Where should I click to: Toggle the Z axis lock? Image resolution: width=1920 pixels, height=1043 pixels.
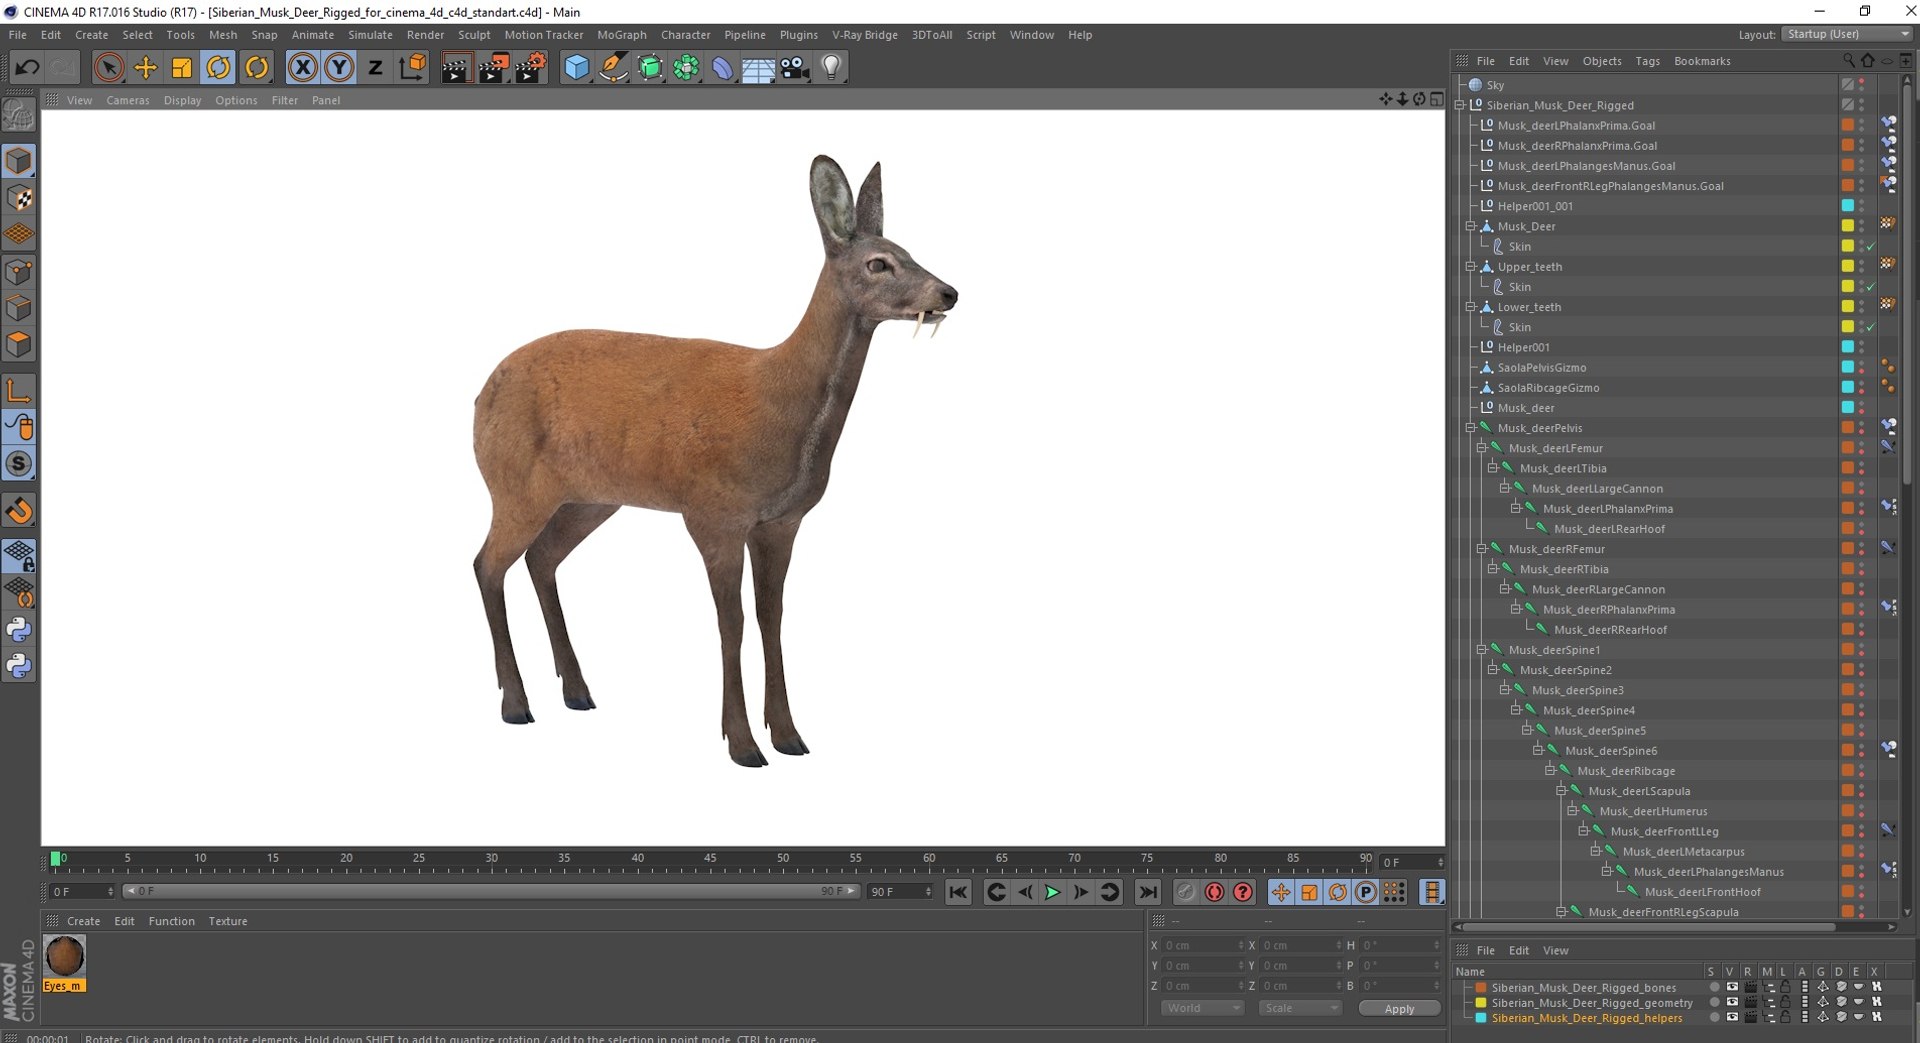pyautogui.click(x=375, y=68)
